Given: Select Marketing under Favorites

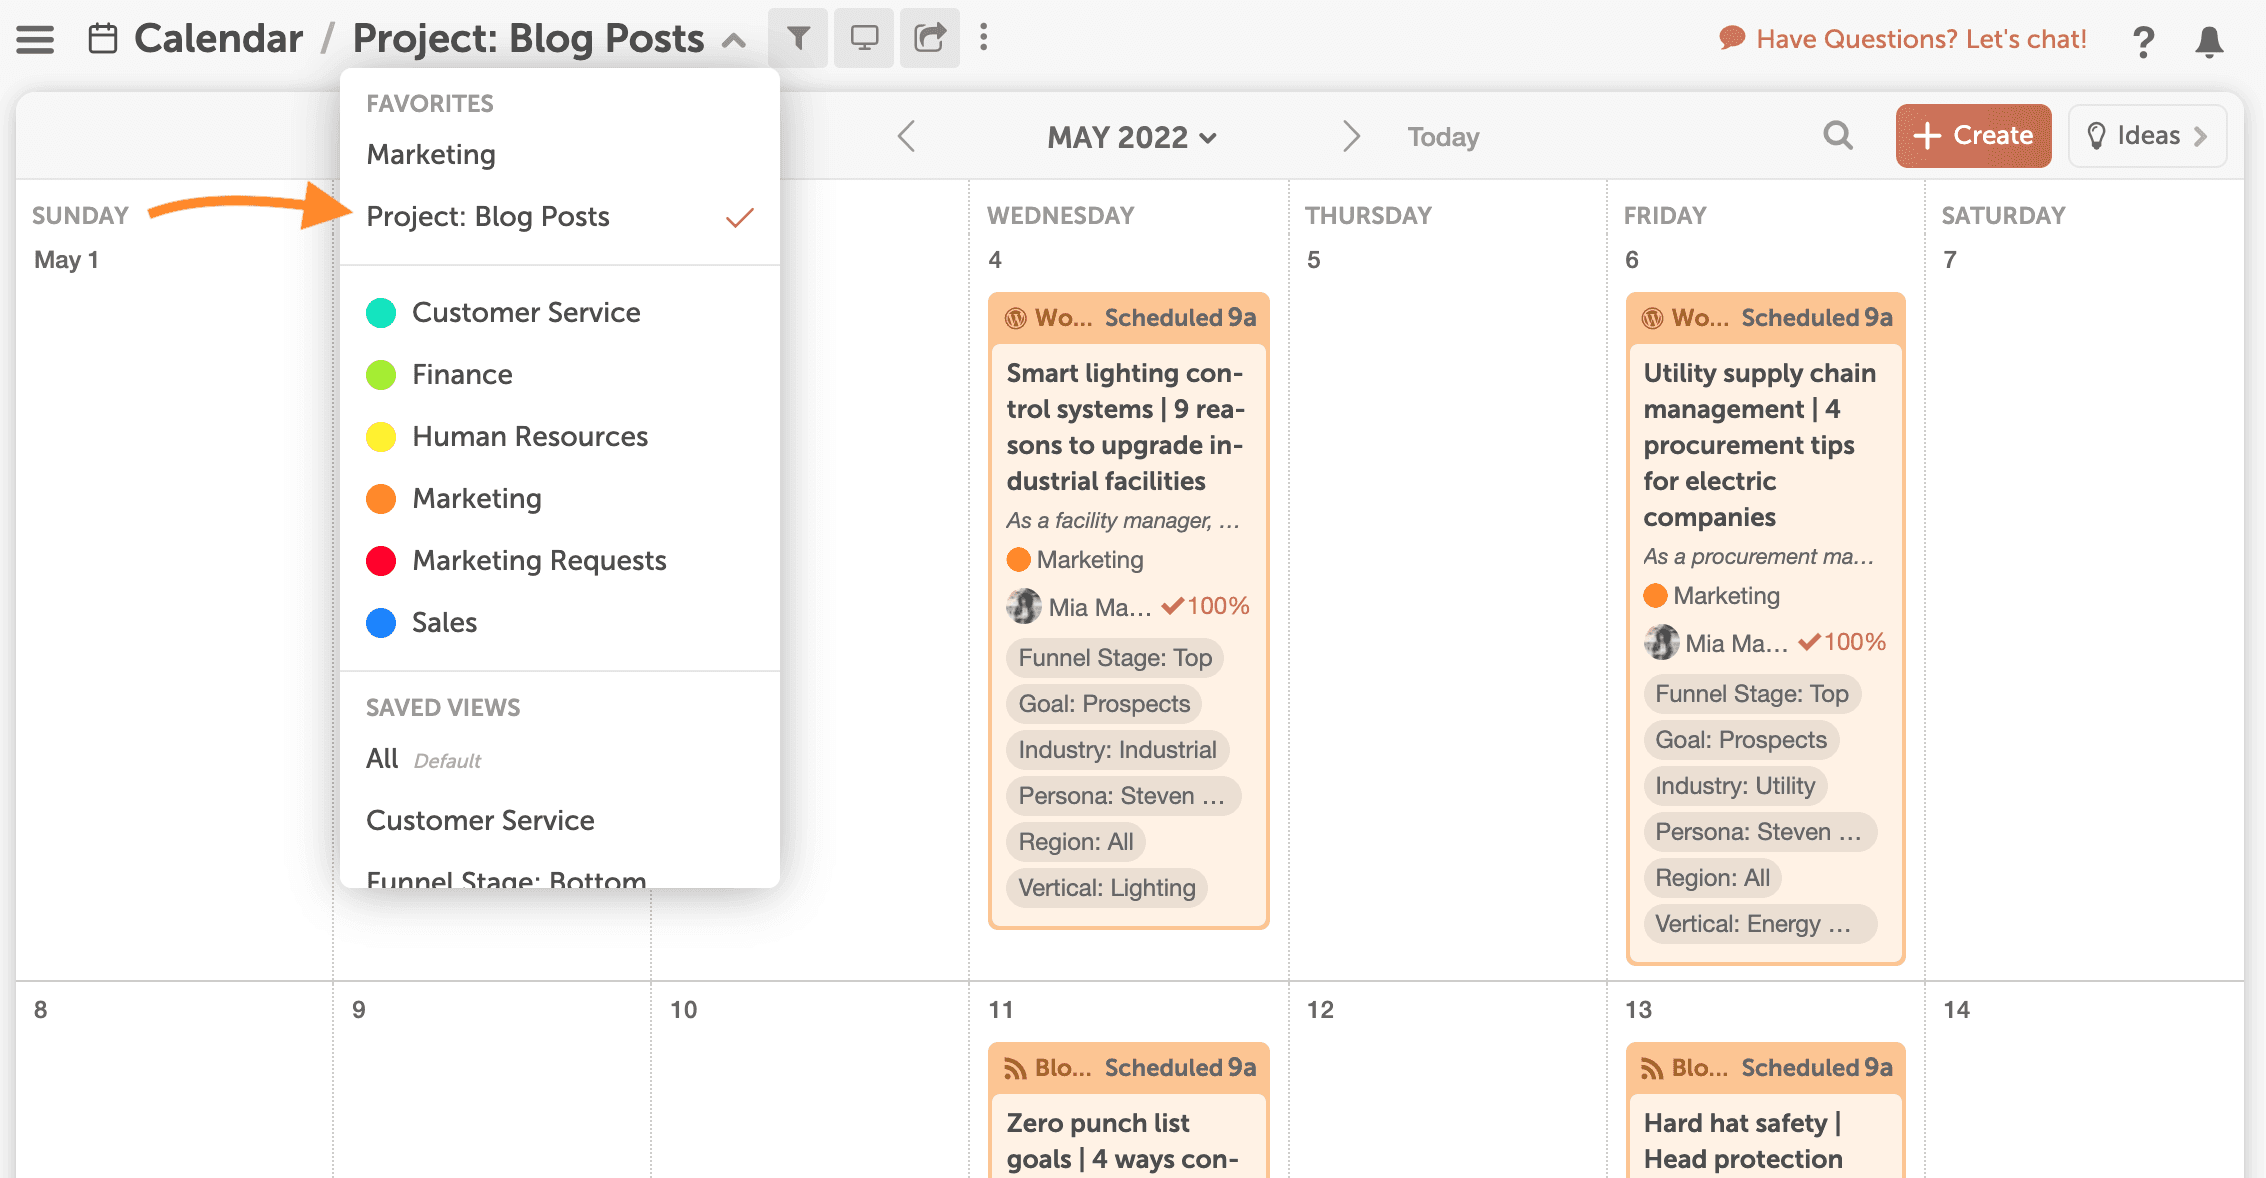Looking at the screenshot, I should pyautogui.click(x=431, y=154).
